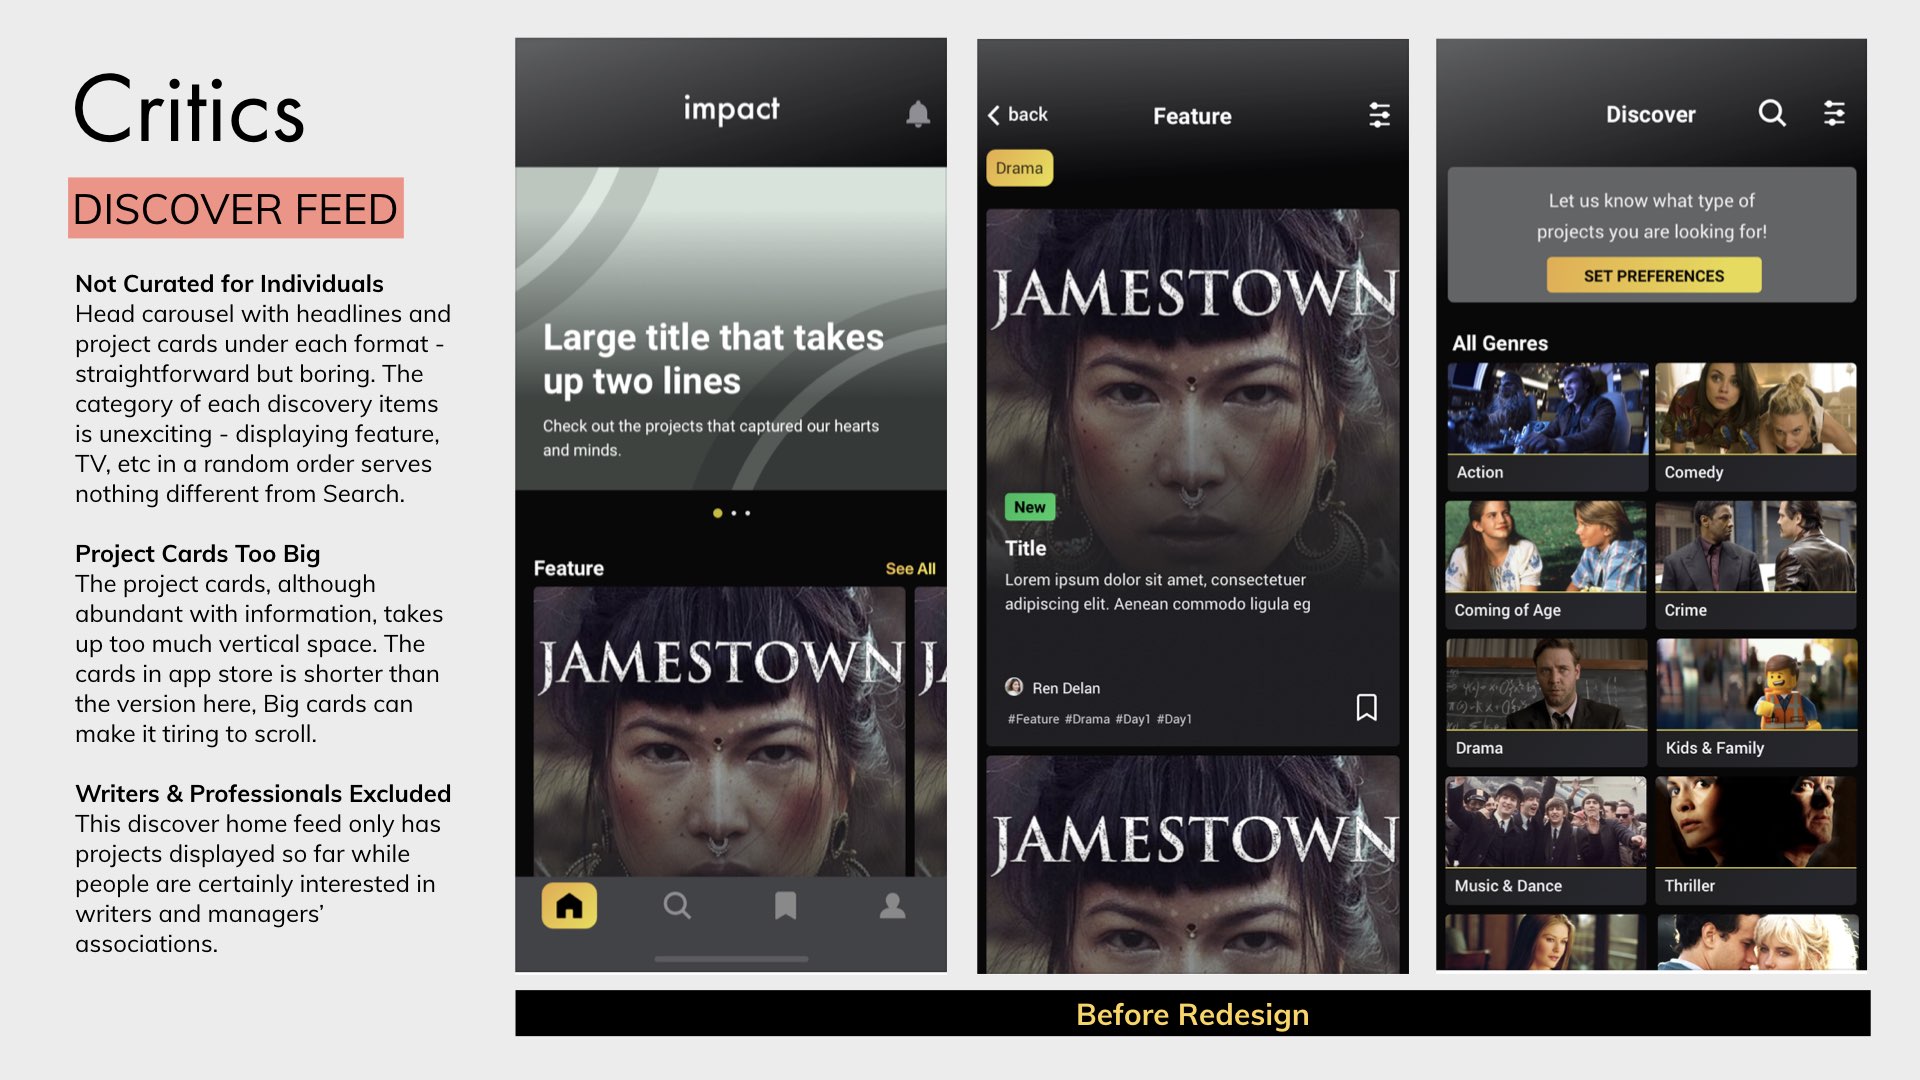The width and height of the screenshot is (1920, 1080).
Task: Tap the notification bell icon
Action: click(917, 114)
